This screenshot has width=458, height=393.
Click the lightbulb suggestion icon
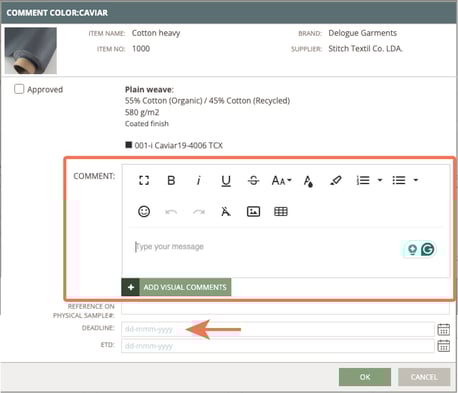tap(412, 249)
